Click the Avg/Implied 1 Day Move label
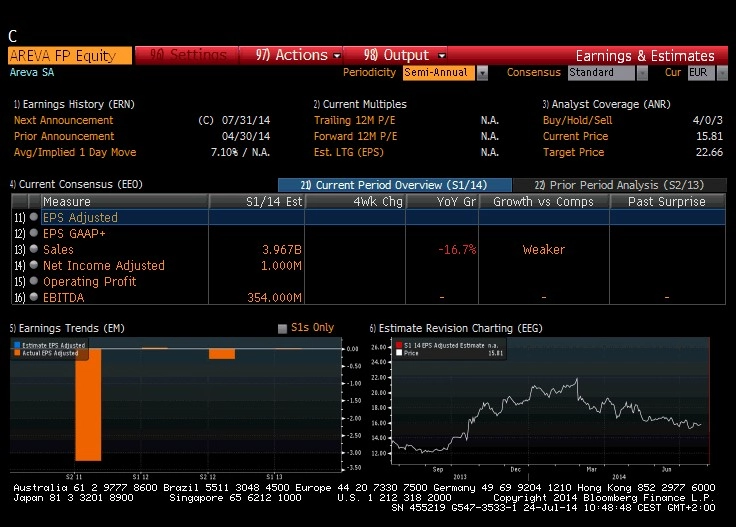736x527 pixels. tap(75, 152)
